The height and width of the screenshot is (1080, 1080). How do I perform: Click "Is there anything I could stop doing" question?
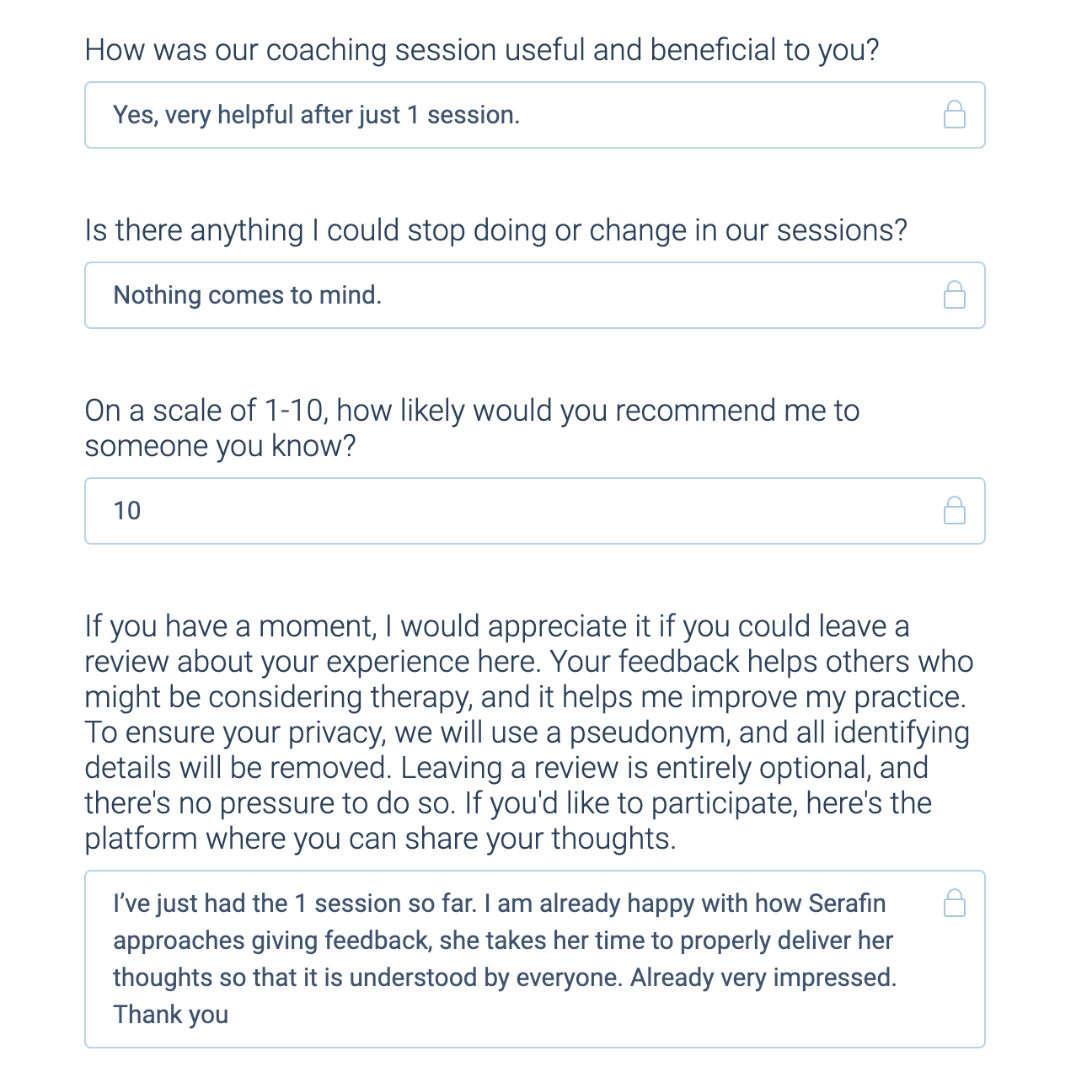click(x=496, y=230)
